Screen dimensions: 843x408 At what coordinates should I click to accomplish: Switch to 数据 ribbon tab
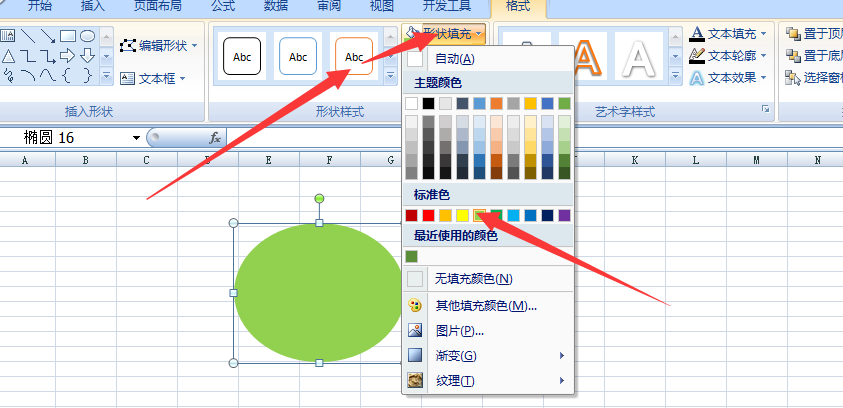click(x=276, y=6)
